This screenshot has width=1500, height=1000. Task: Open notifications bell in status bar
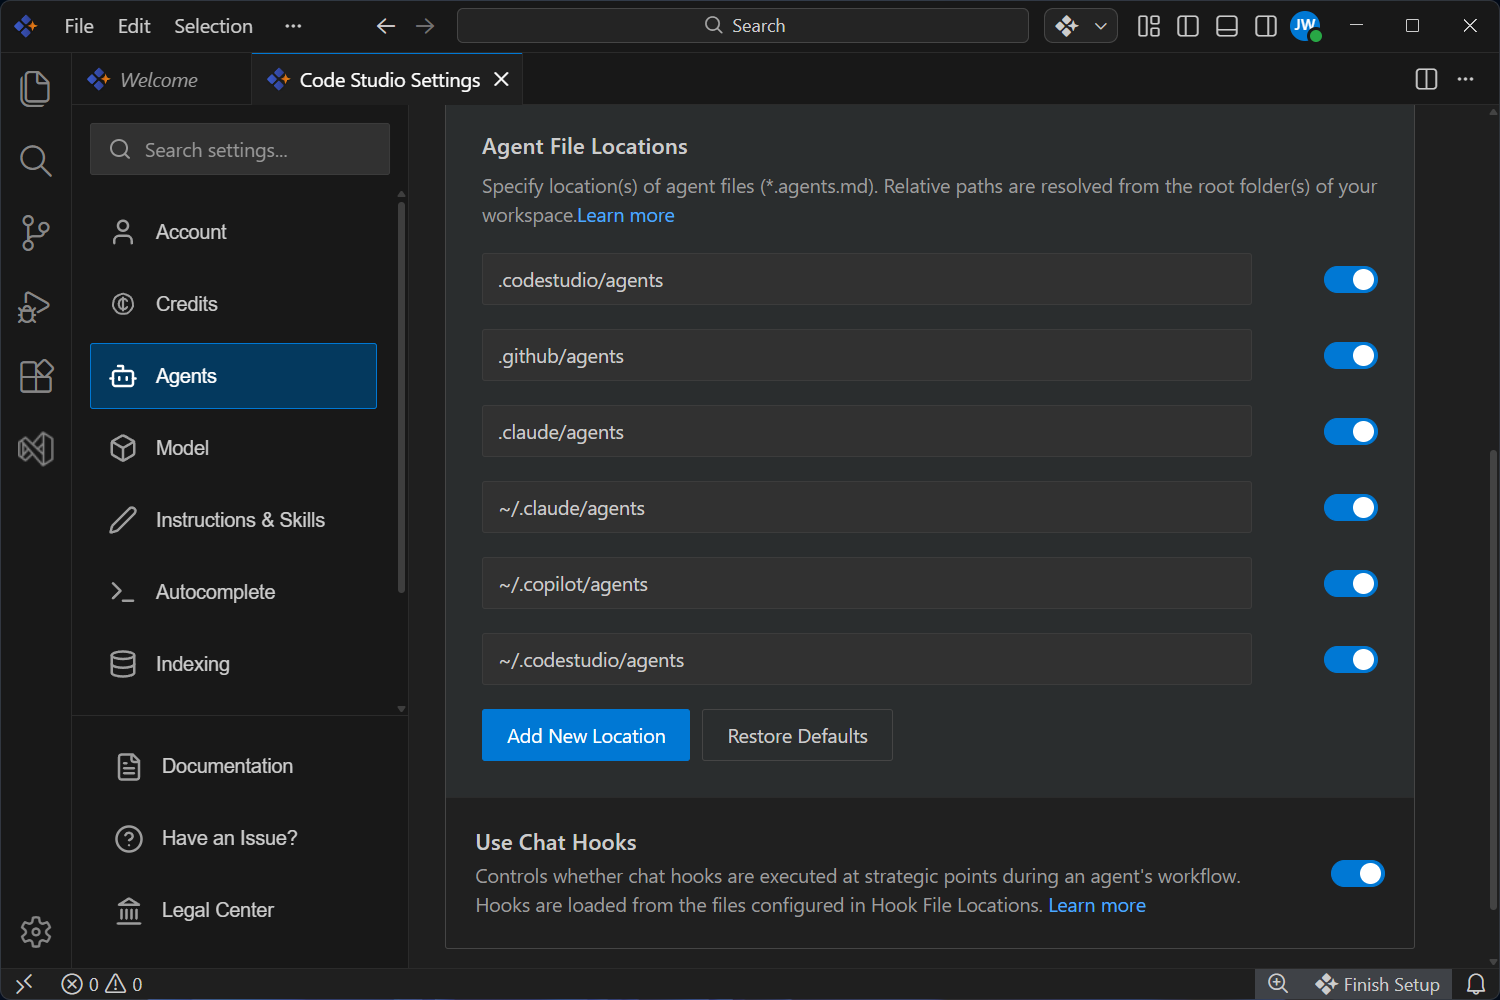point(1476,984)
